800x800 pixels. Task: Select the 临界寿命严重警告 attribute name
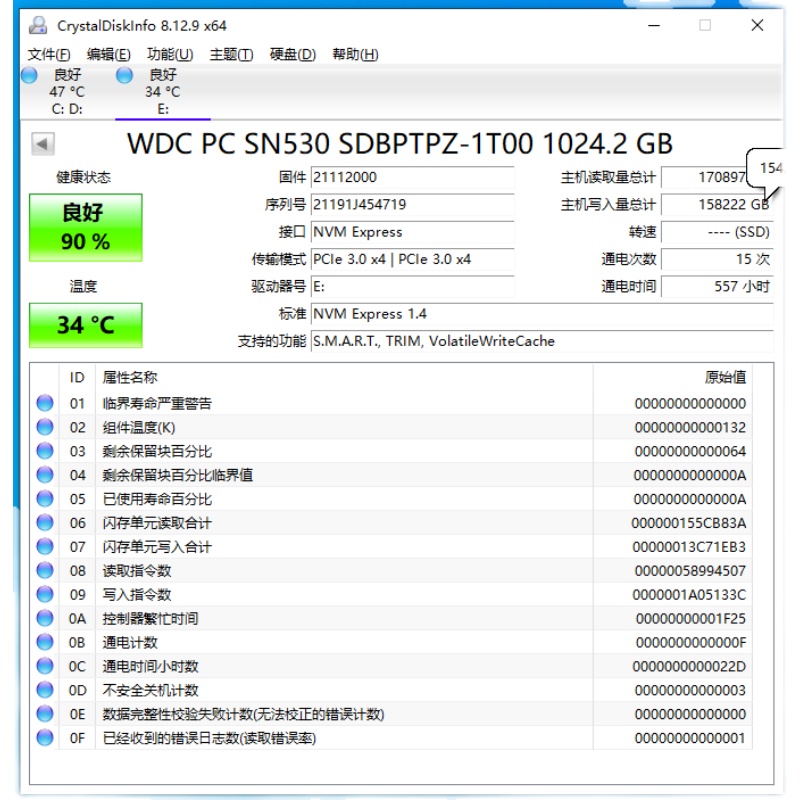click(157, 404)
